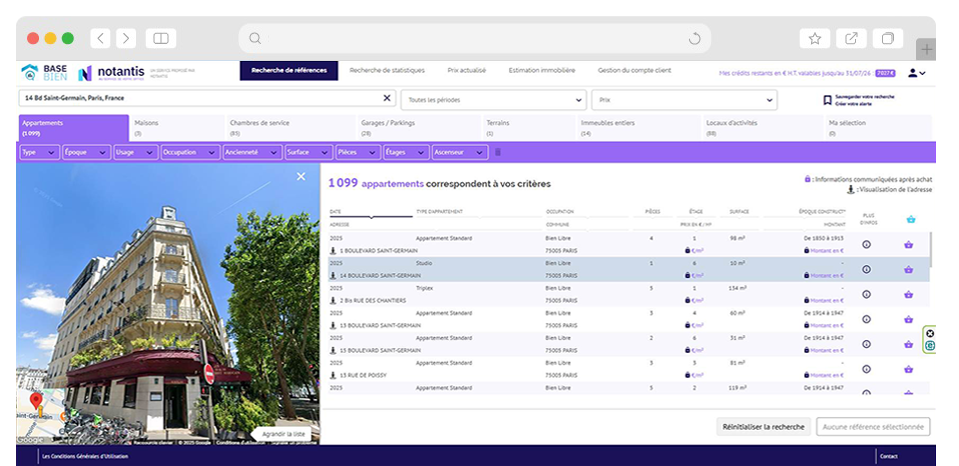The height and width of the screenshot is (466, 959).
Task: Click Réinitialiser la recherche button
Action: 763,427
